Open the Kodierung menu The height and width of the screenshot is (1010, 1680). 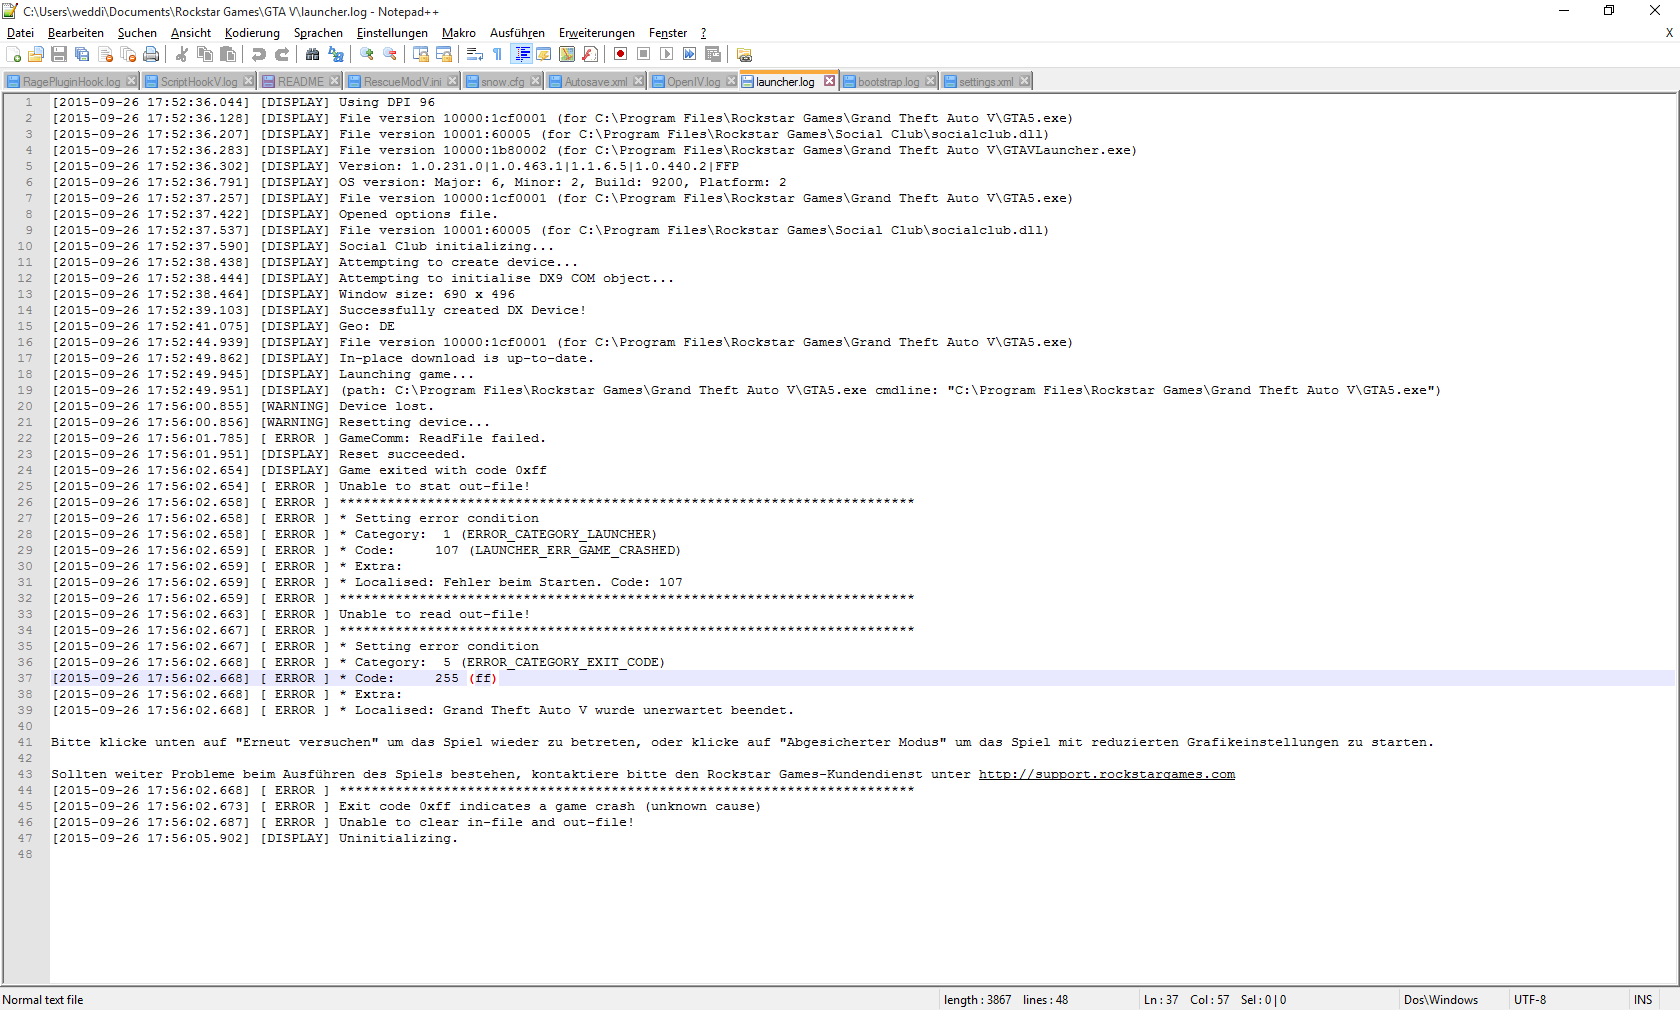pyautogui.click(x=252, y=33)
